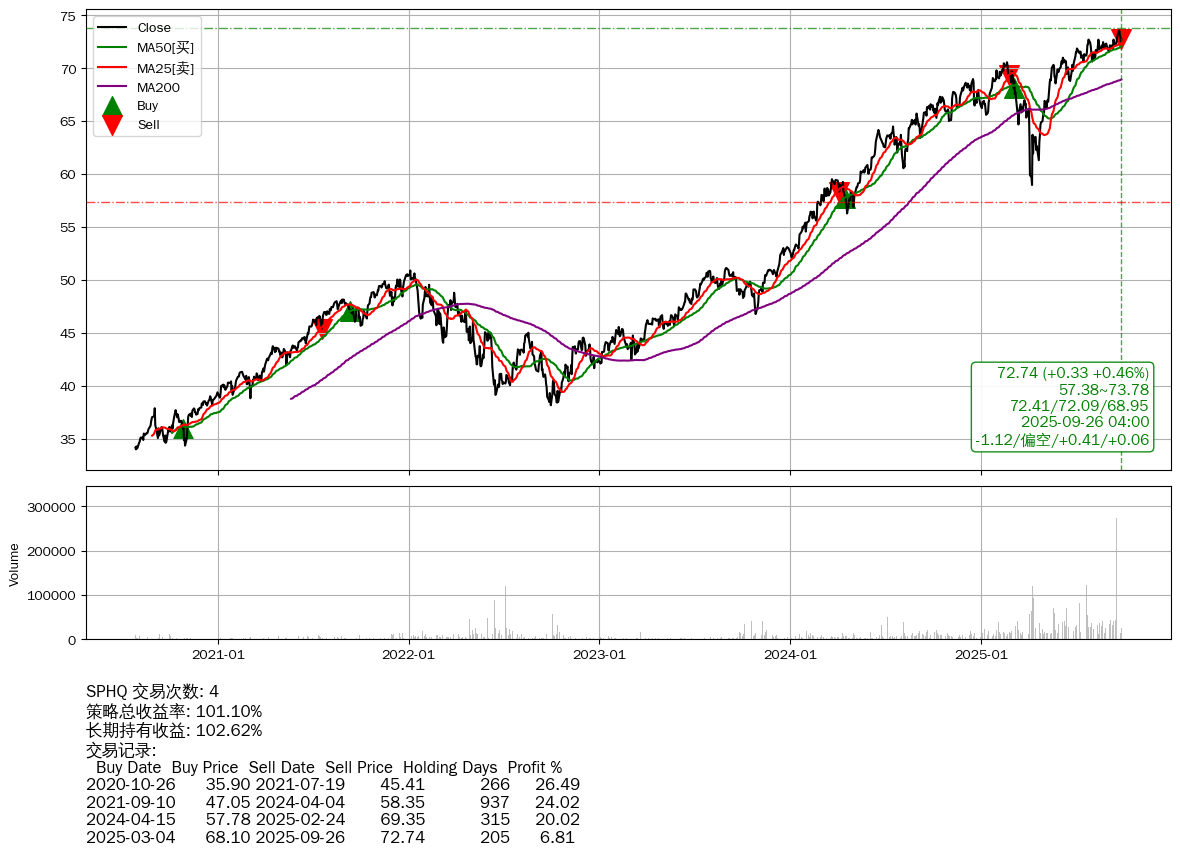The width and height of the screenshot is (1180, 855).
Task: Select the Buy marker from September 2021
Action: (x=349, y=313)
